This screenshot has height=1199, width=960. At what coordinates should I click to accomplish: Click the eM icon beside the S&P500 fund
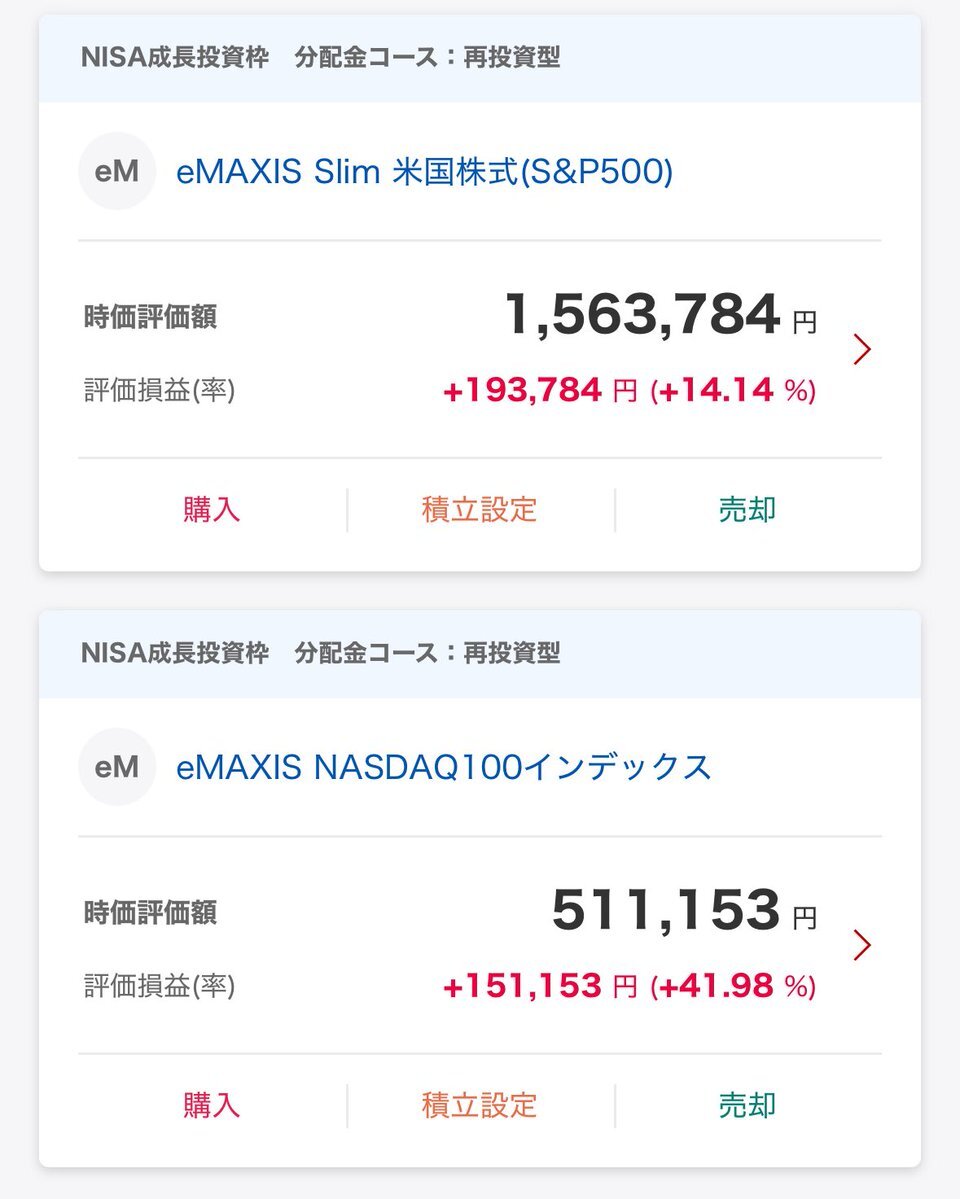click(117, 172)
